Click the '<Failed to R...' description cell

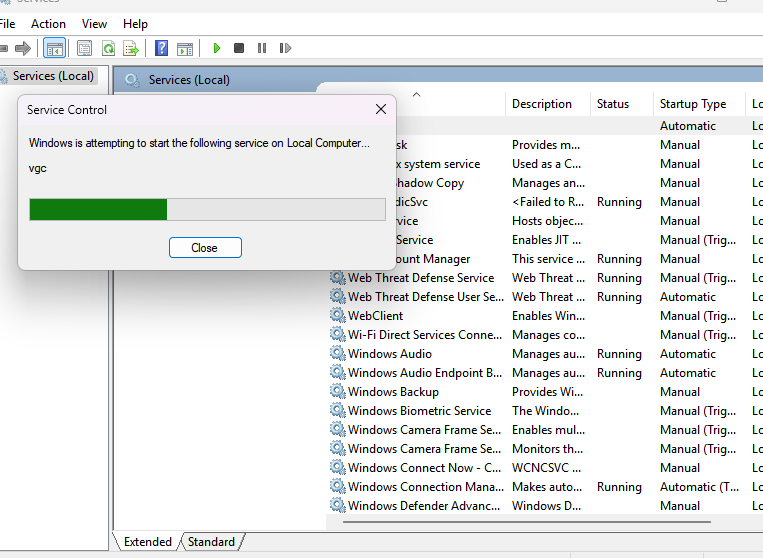(548, 202)
